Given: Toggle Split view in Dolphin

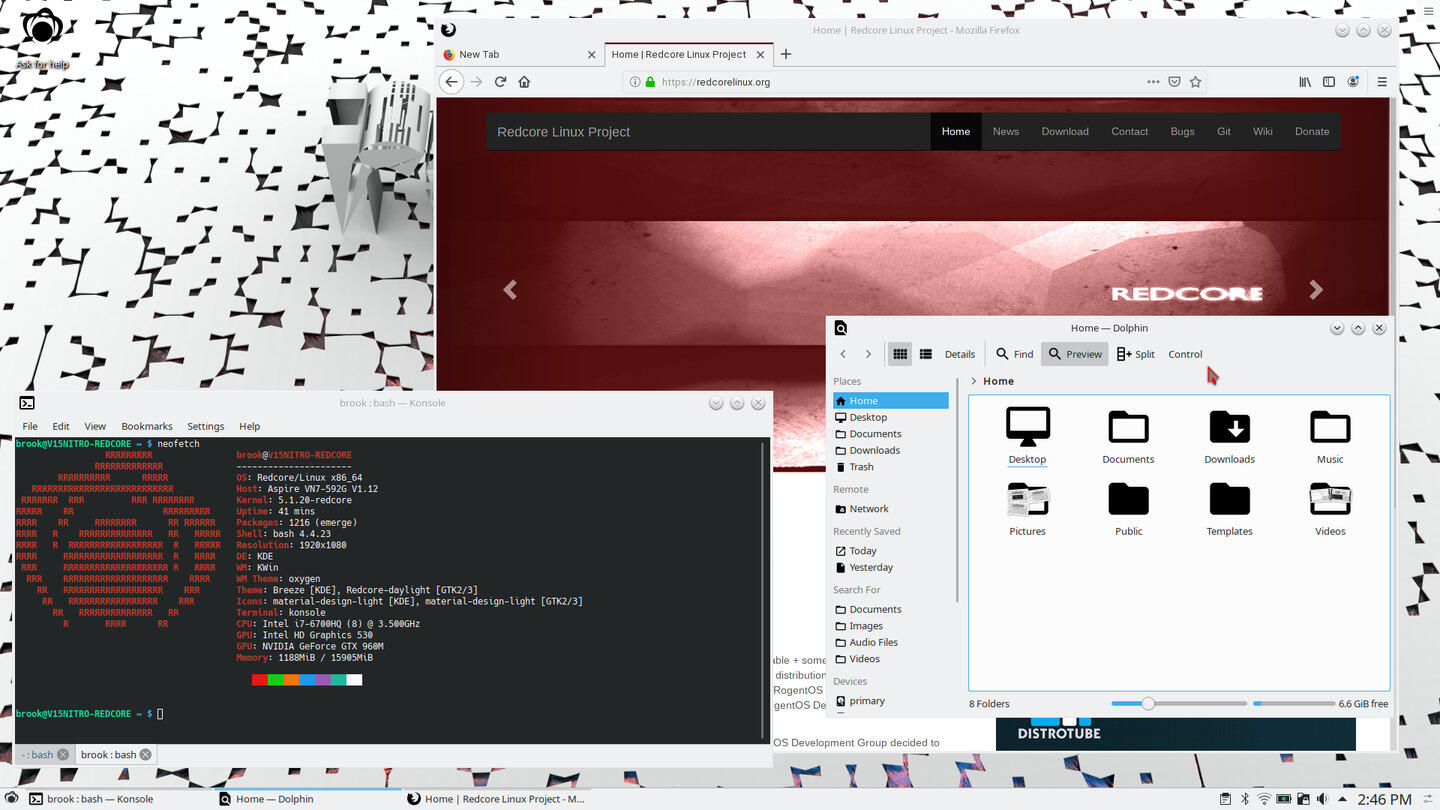Looking at the screenshot, I should [1136, 354].
